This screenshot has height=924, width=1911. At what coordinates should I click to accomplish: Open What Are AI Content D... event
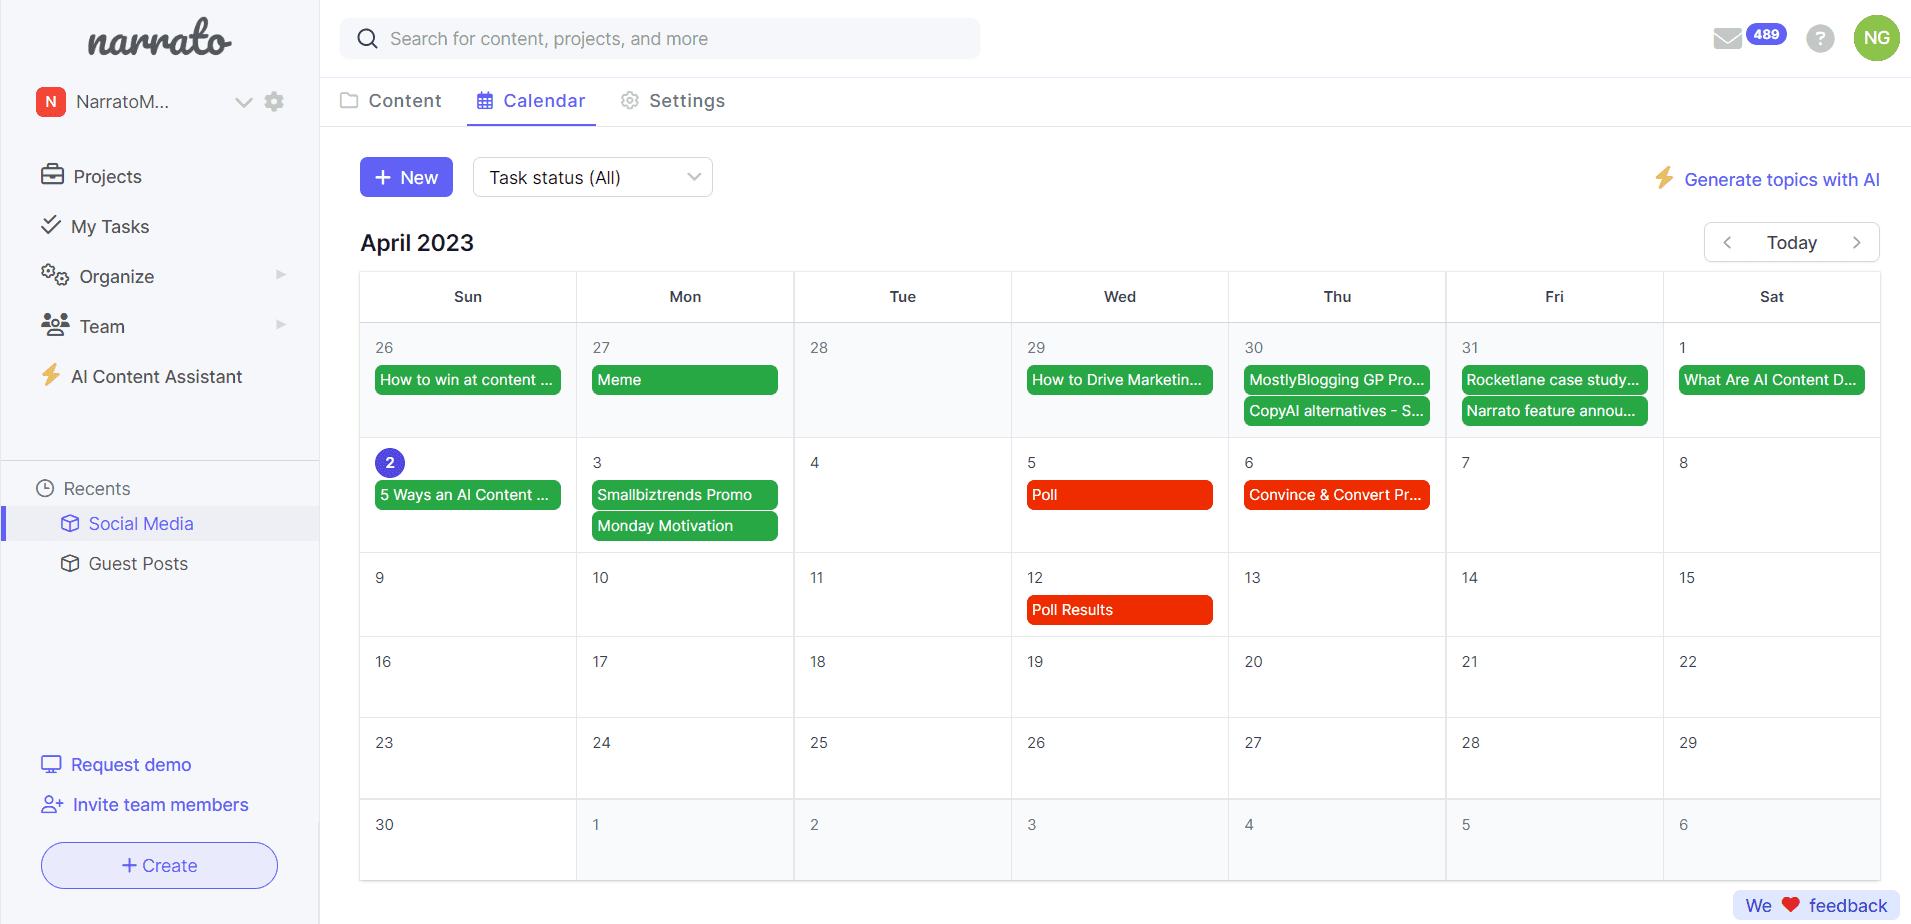(x=1771, y=380)
